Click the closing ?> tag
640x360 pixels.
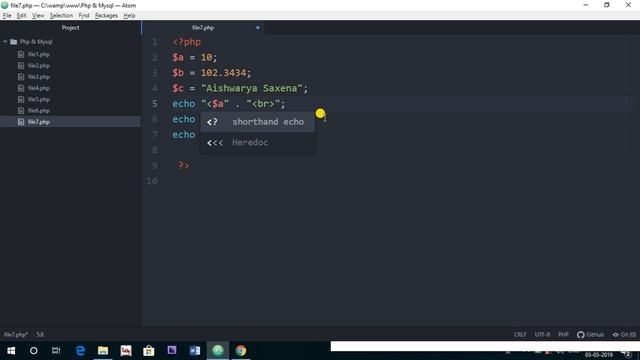click(x=184, y=165)
